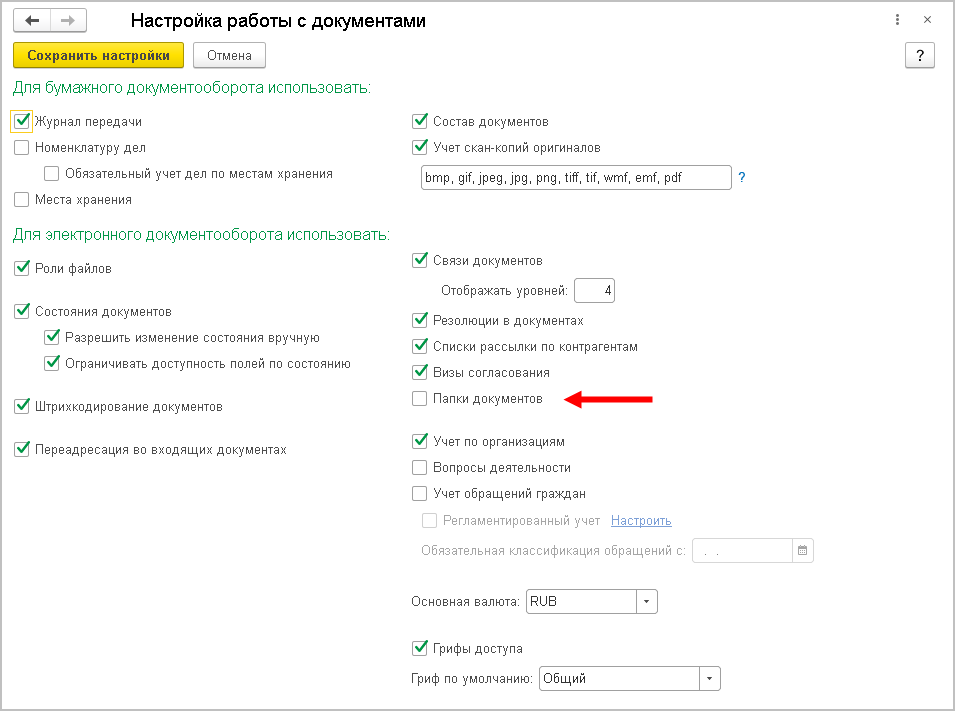Expand the Основная валюта dropdown
This screenshot has width=955, height=711.
(646, 602)
